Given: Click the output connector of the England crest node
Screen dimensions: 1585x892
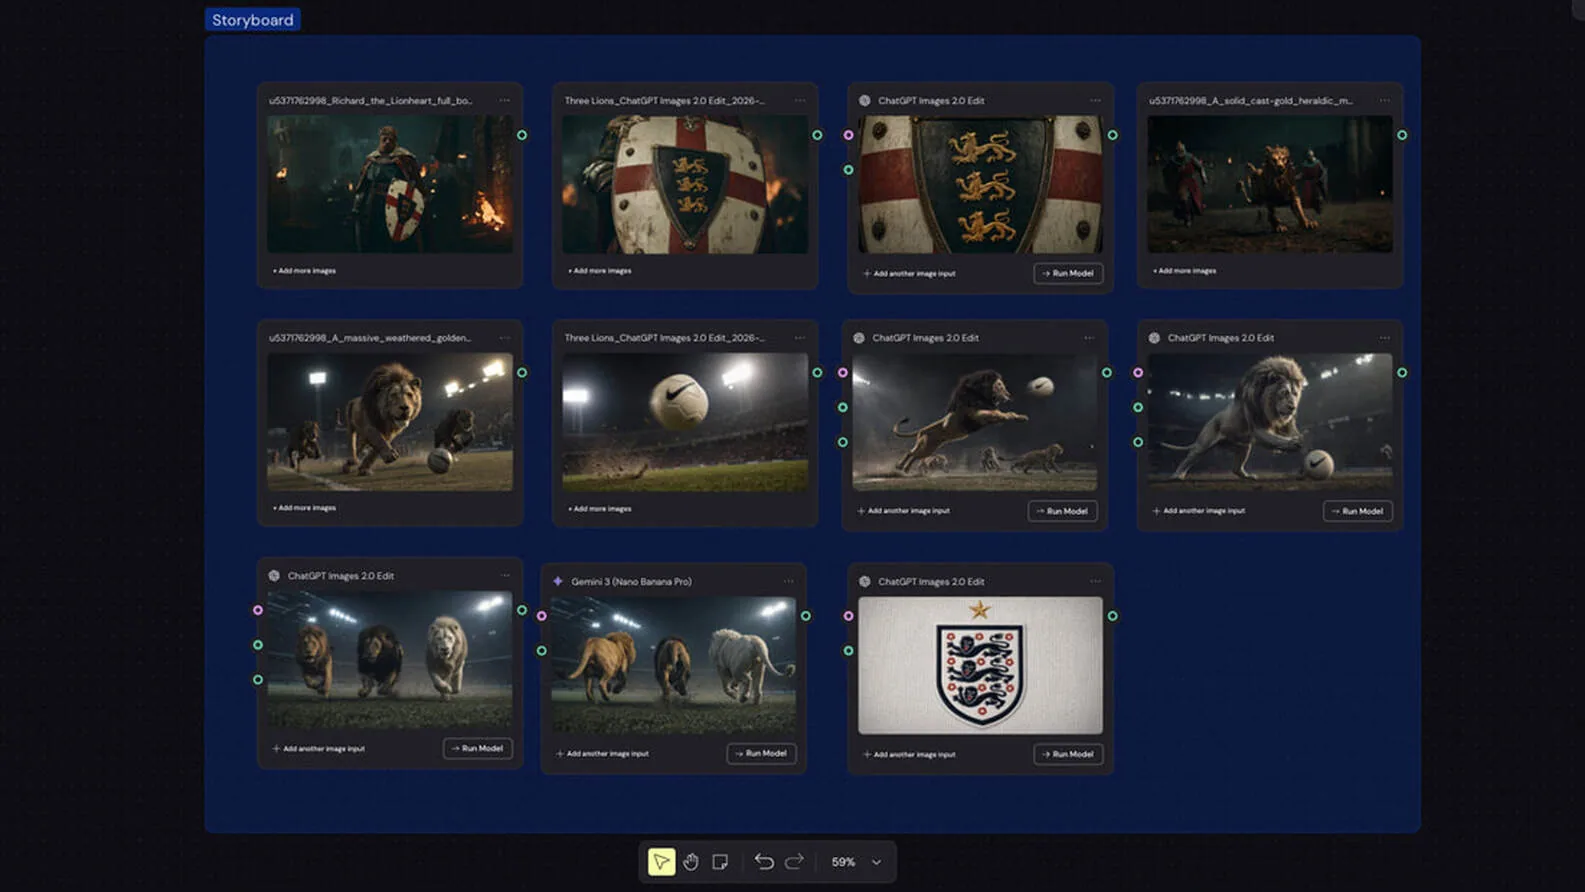Looking at the screenshot, I should (x=1112, y=616).
